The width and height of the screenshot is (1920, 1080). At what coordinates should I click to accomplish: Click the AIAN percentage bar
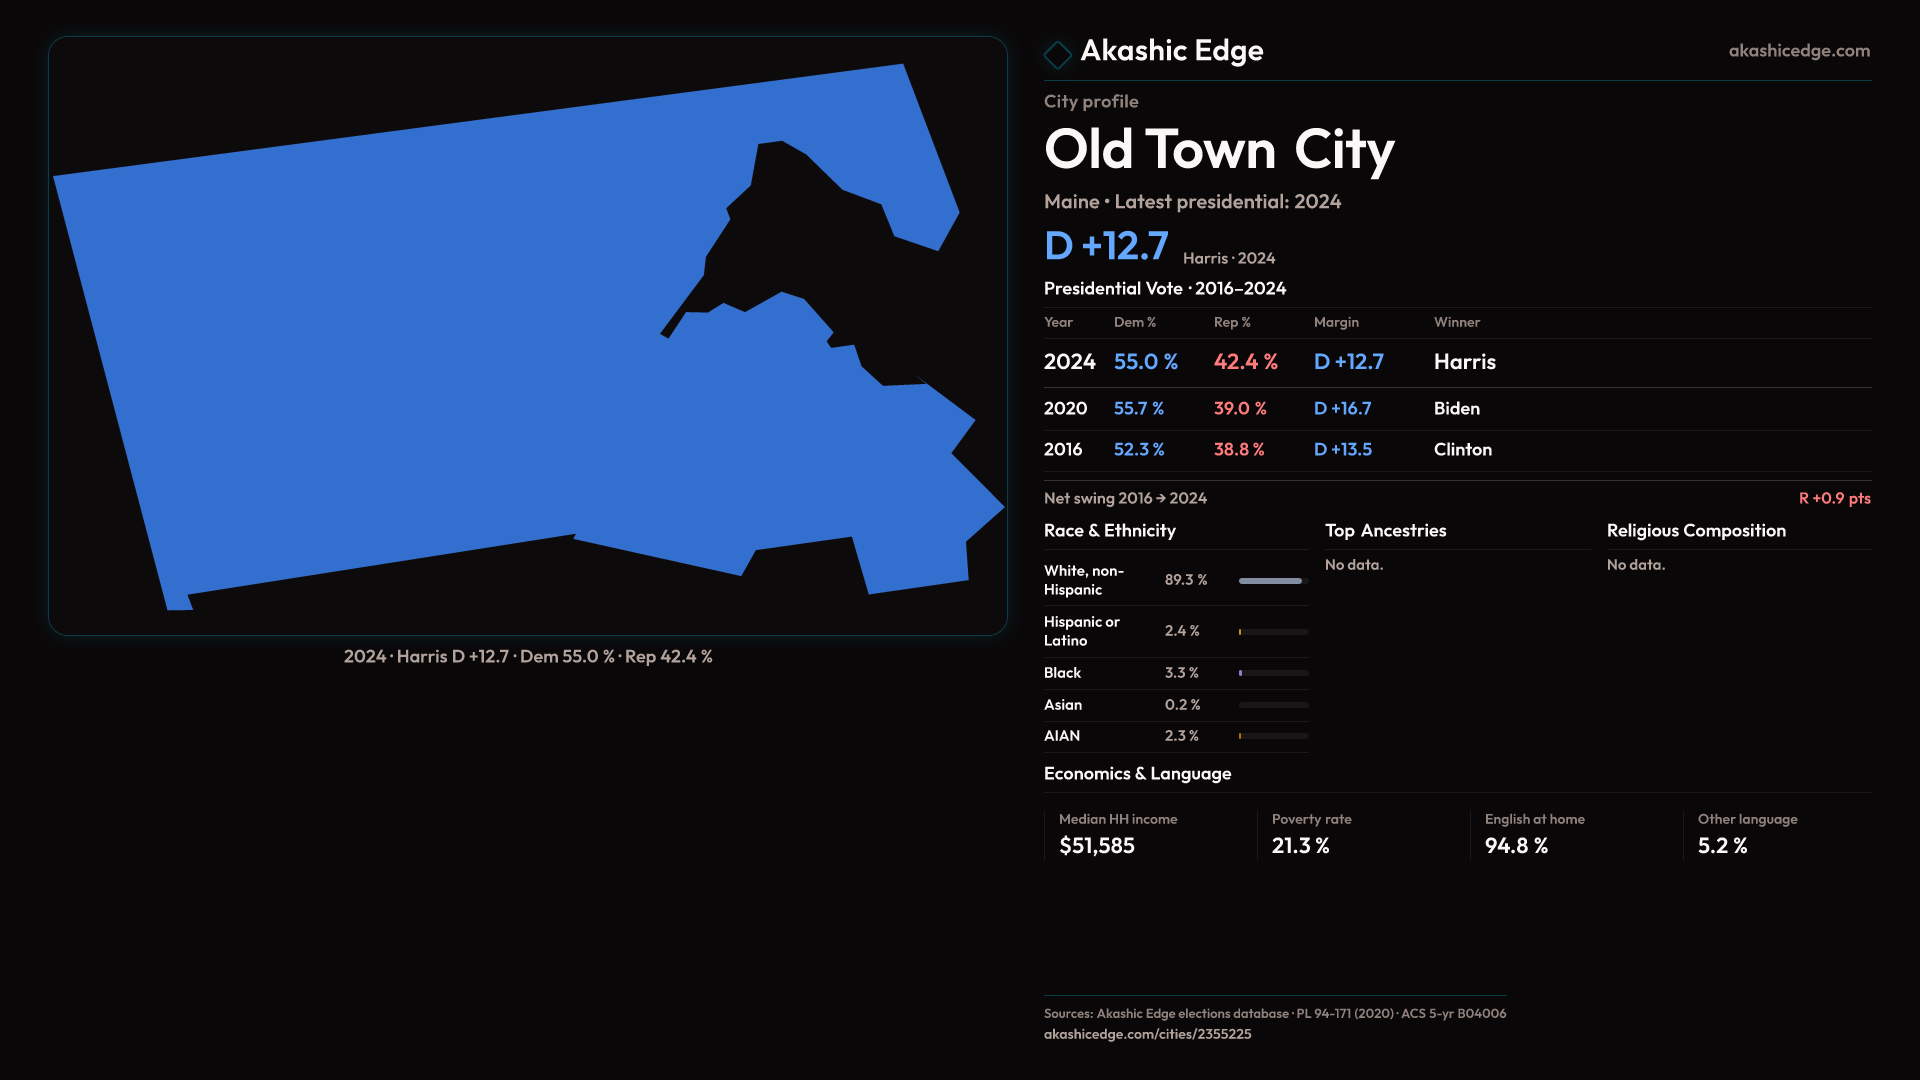point(1272,736)
